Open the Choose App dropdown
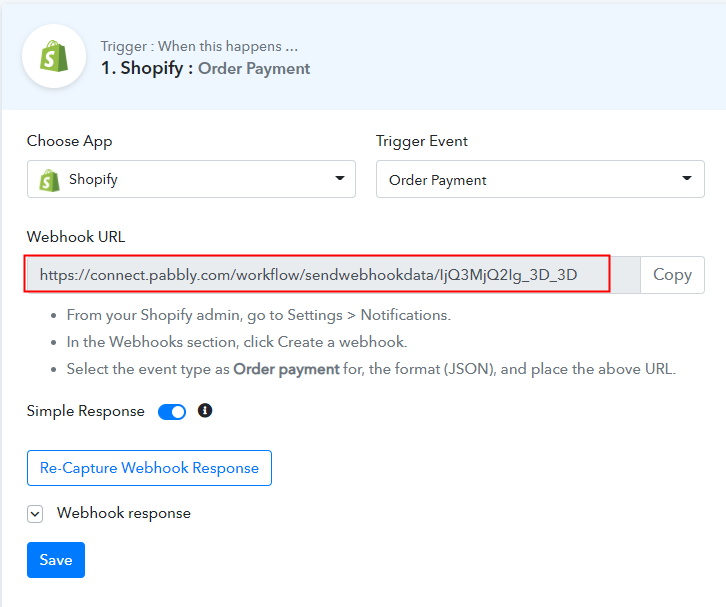Image resolution: width=726 pixels, height=607 pixels. (191, 179)
